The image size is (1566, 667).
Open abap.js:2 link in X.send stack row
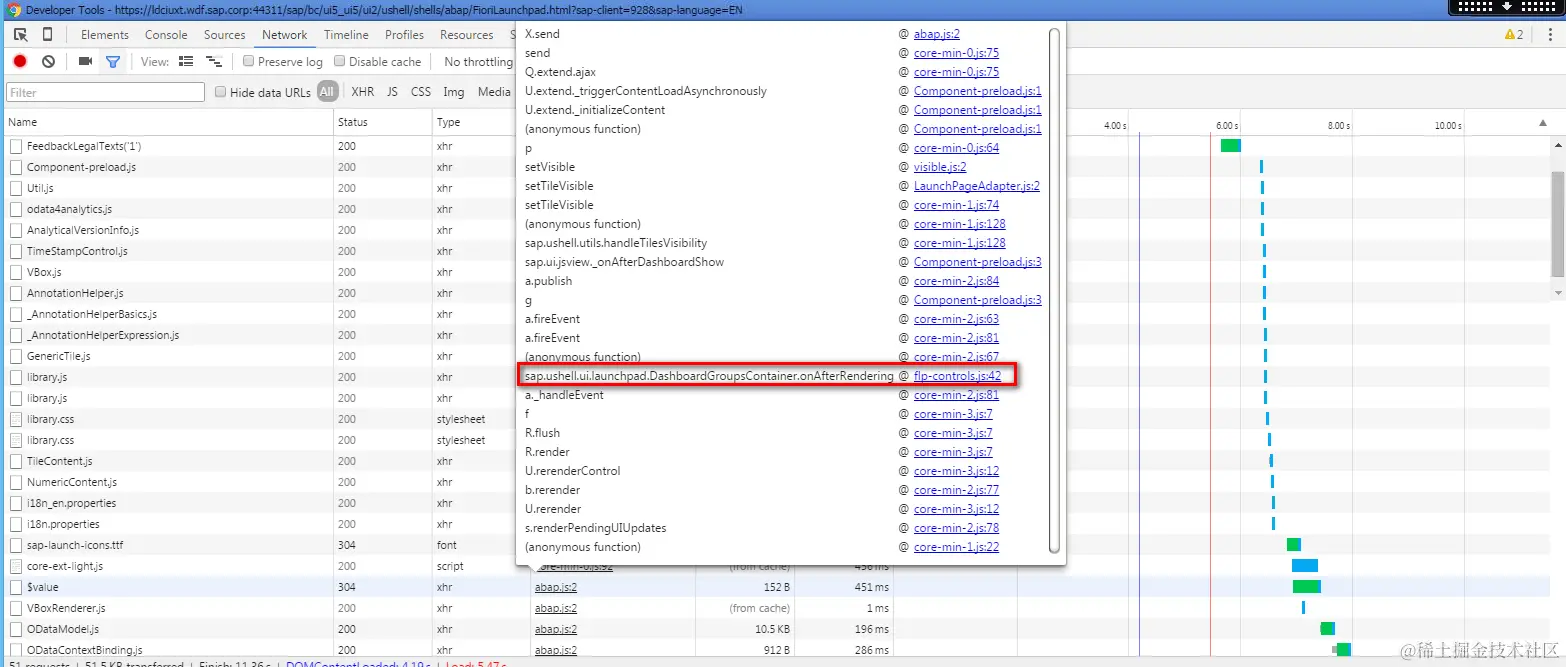click(937, 34)
